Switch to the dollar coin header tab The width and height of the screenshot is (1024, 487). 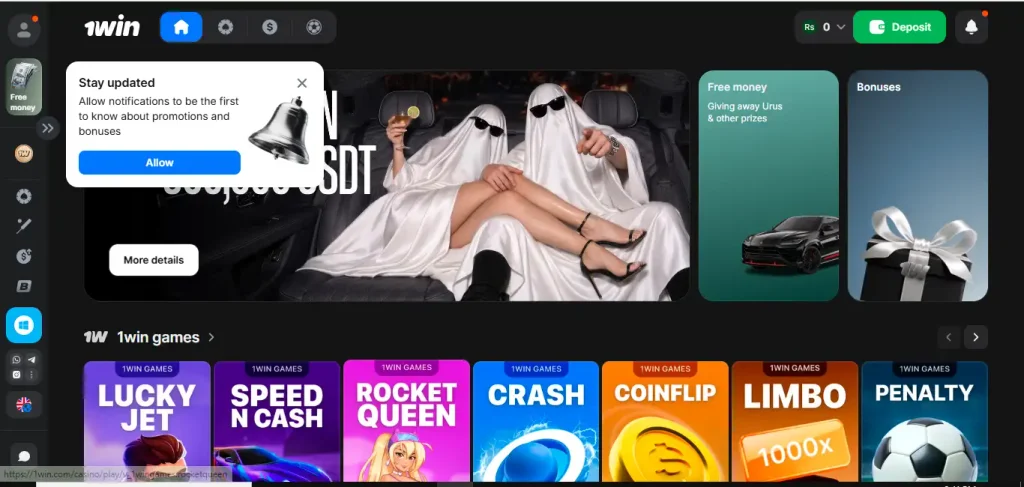point(270,27)
